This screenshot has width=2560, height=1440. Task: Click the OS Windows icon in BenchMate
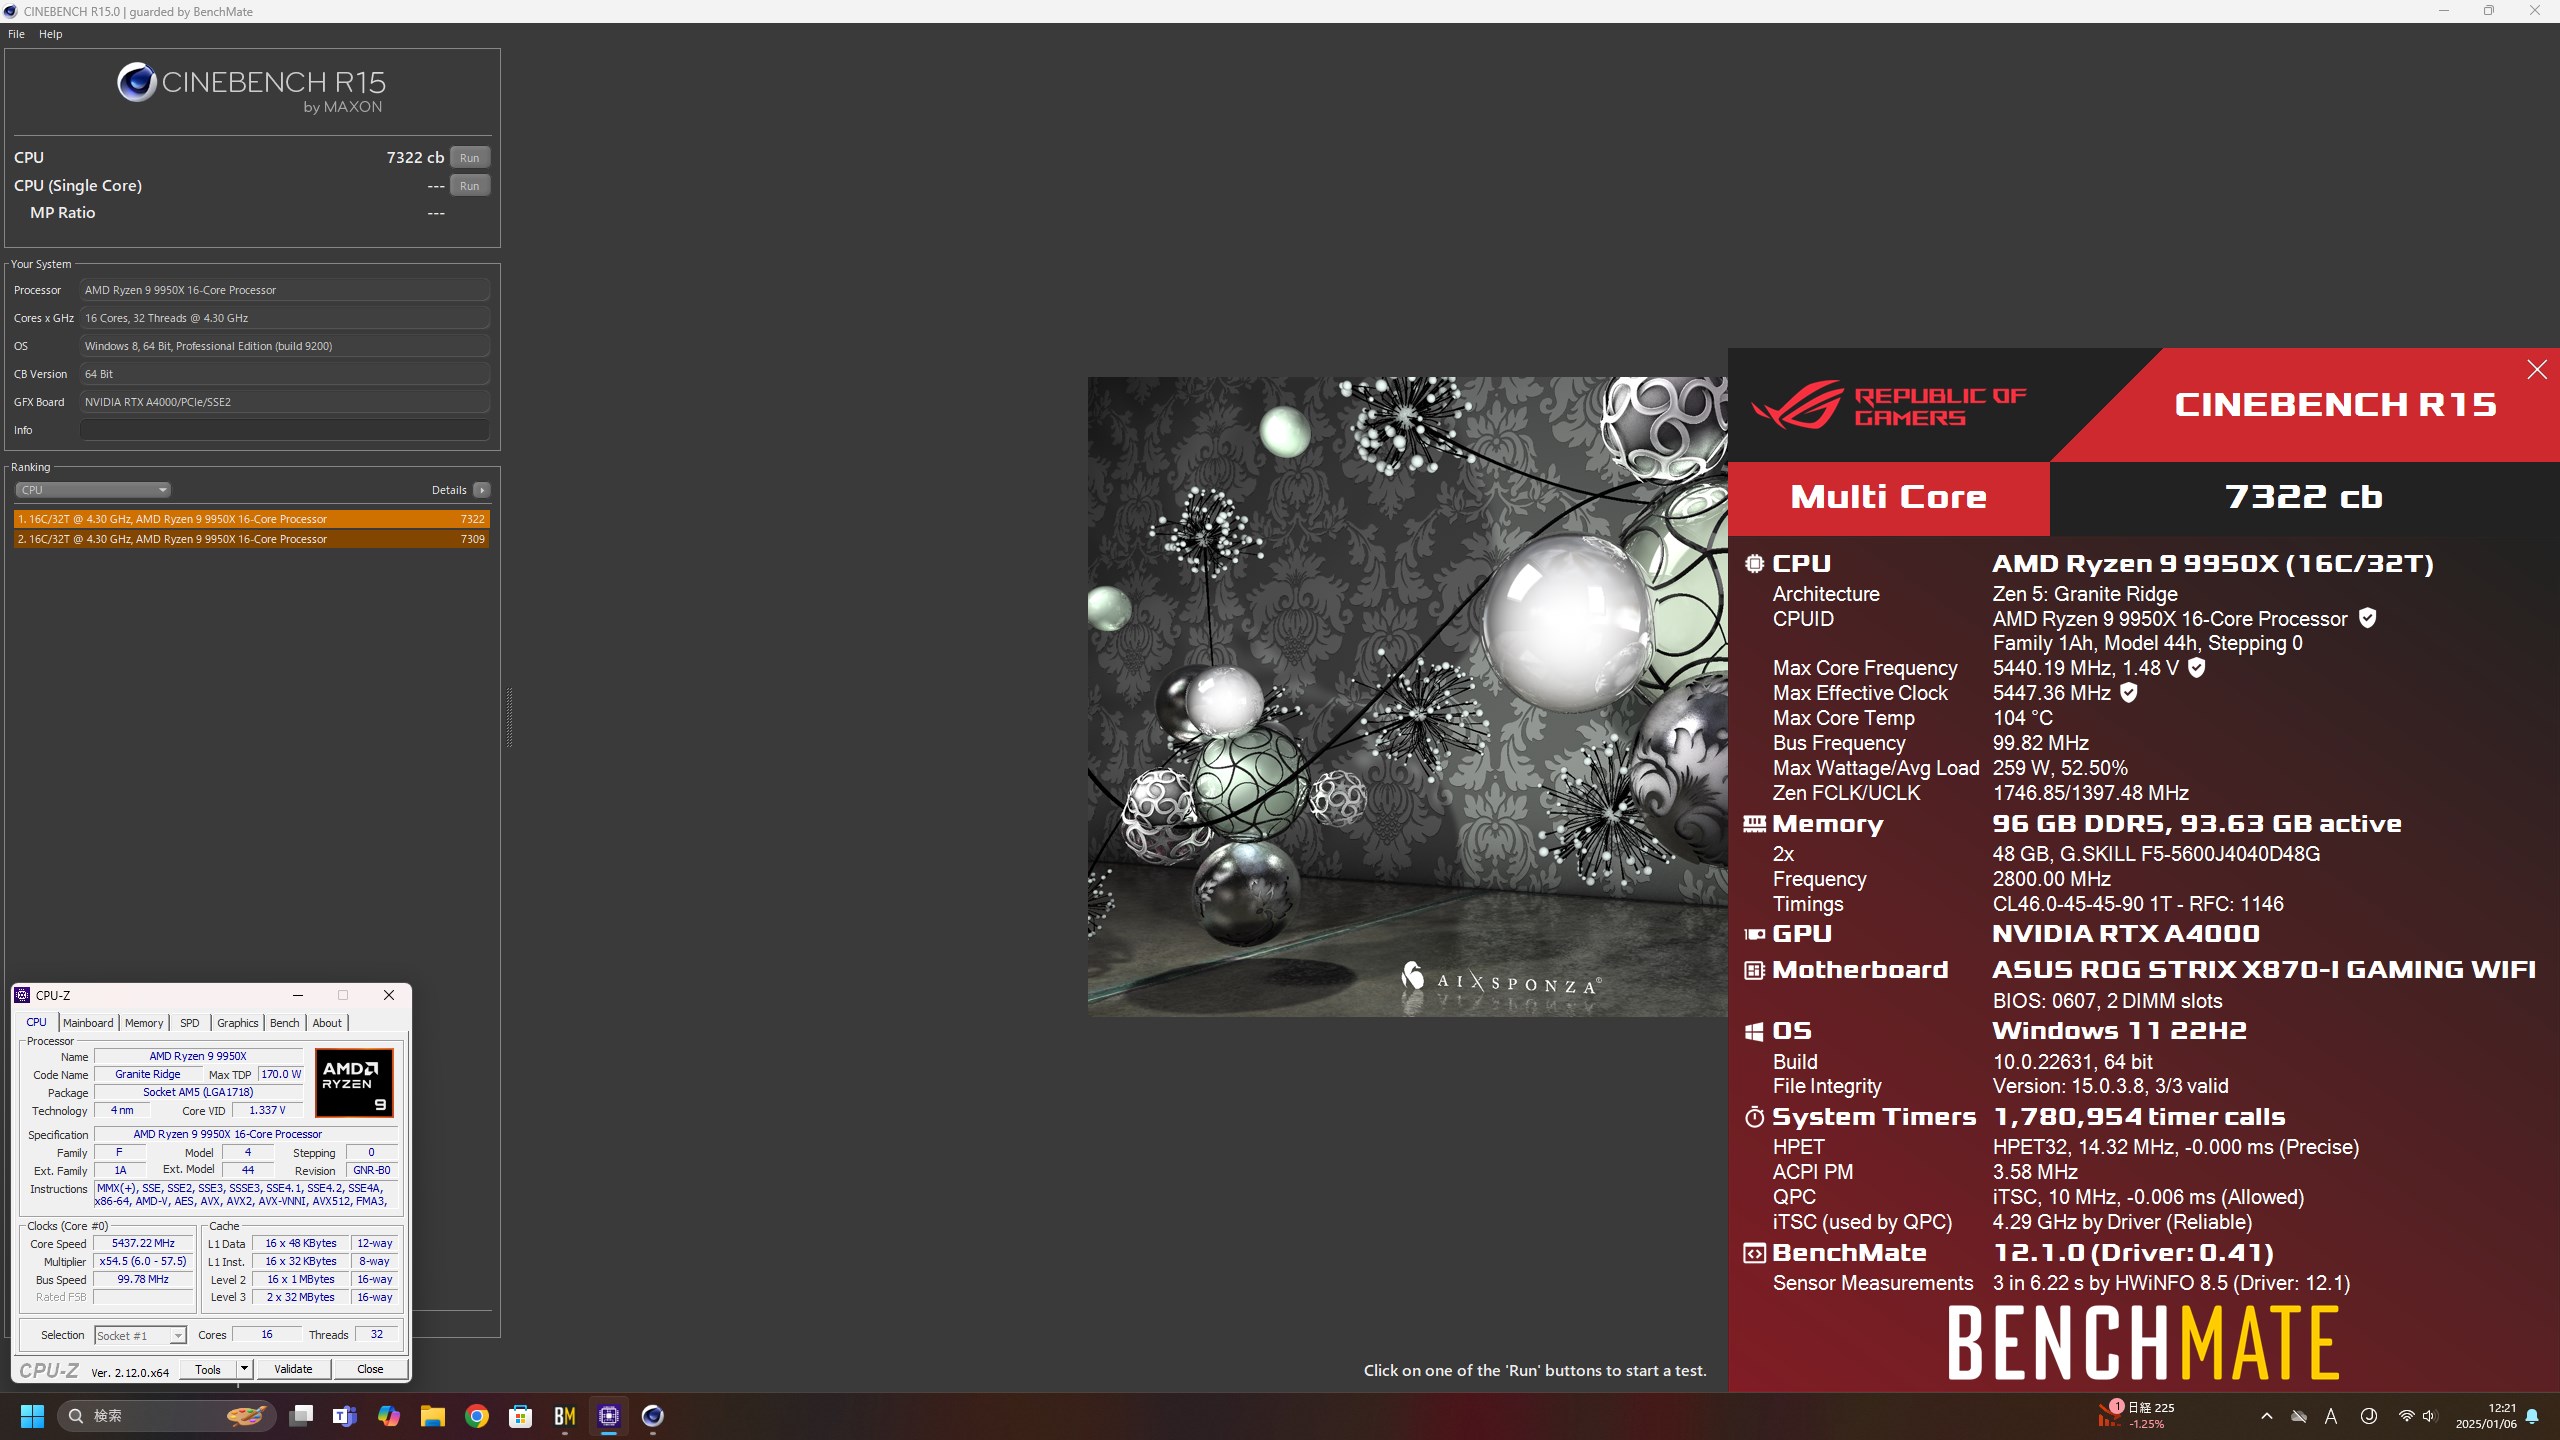tap(1754, 1031)
